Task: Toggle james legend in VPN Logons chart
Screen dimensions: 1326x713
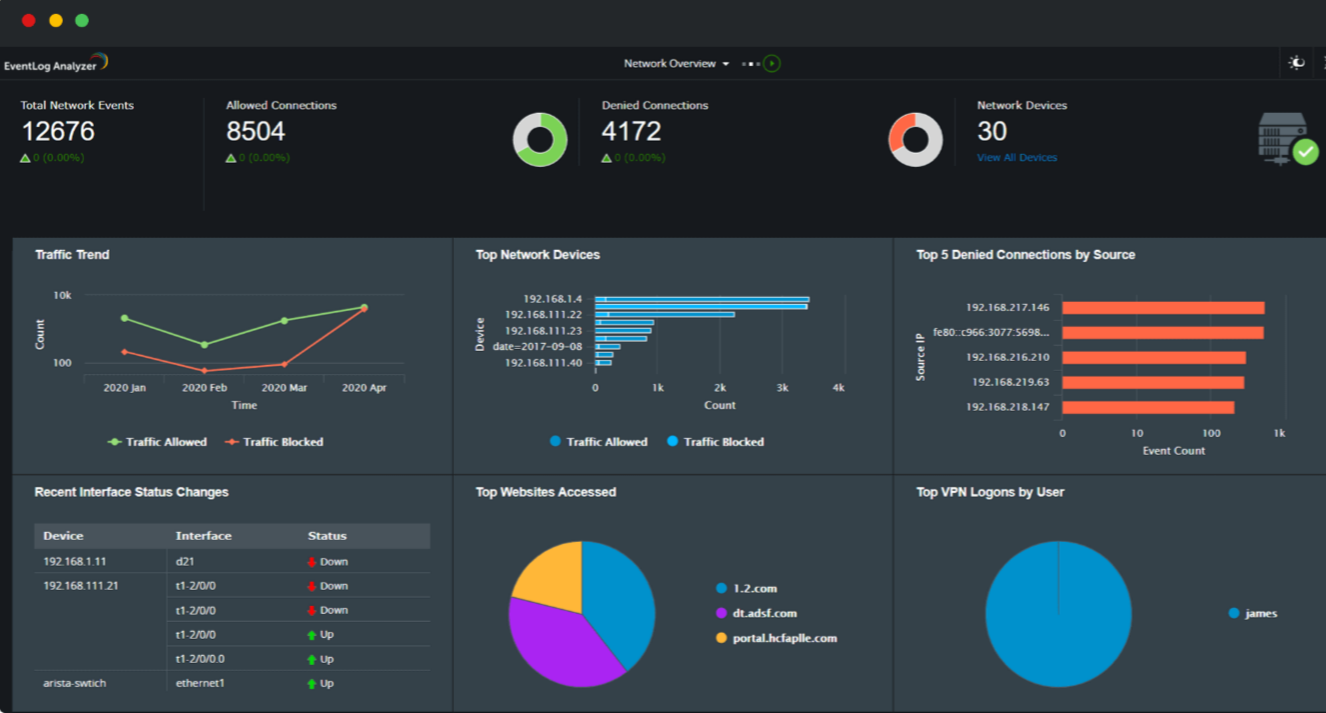Action: tap(1253, 614)
